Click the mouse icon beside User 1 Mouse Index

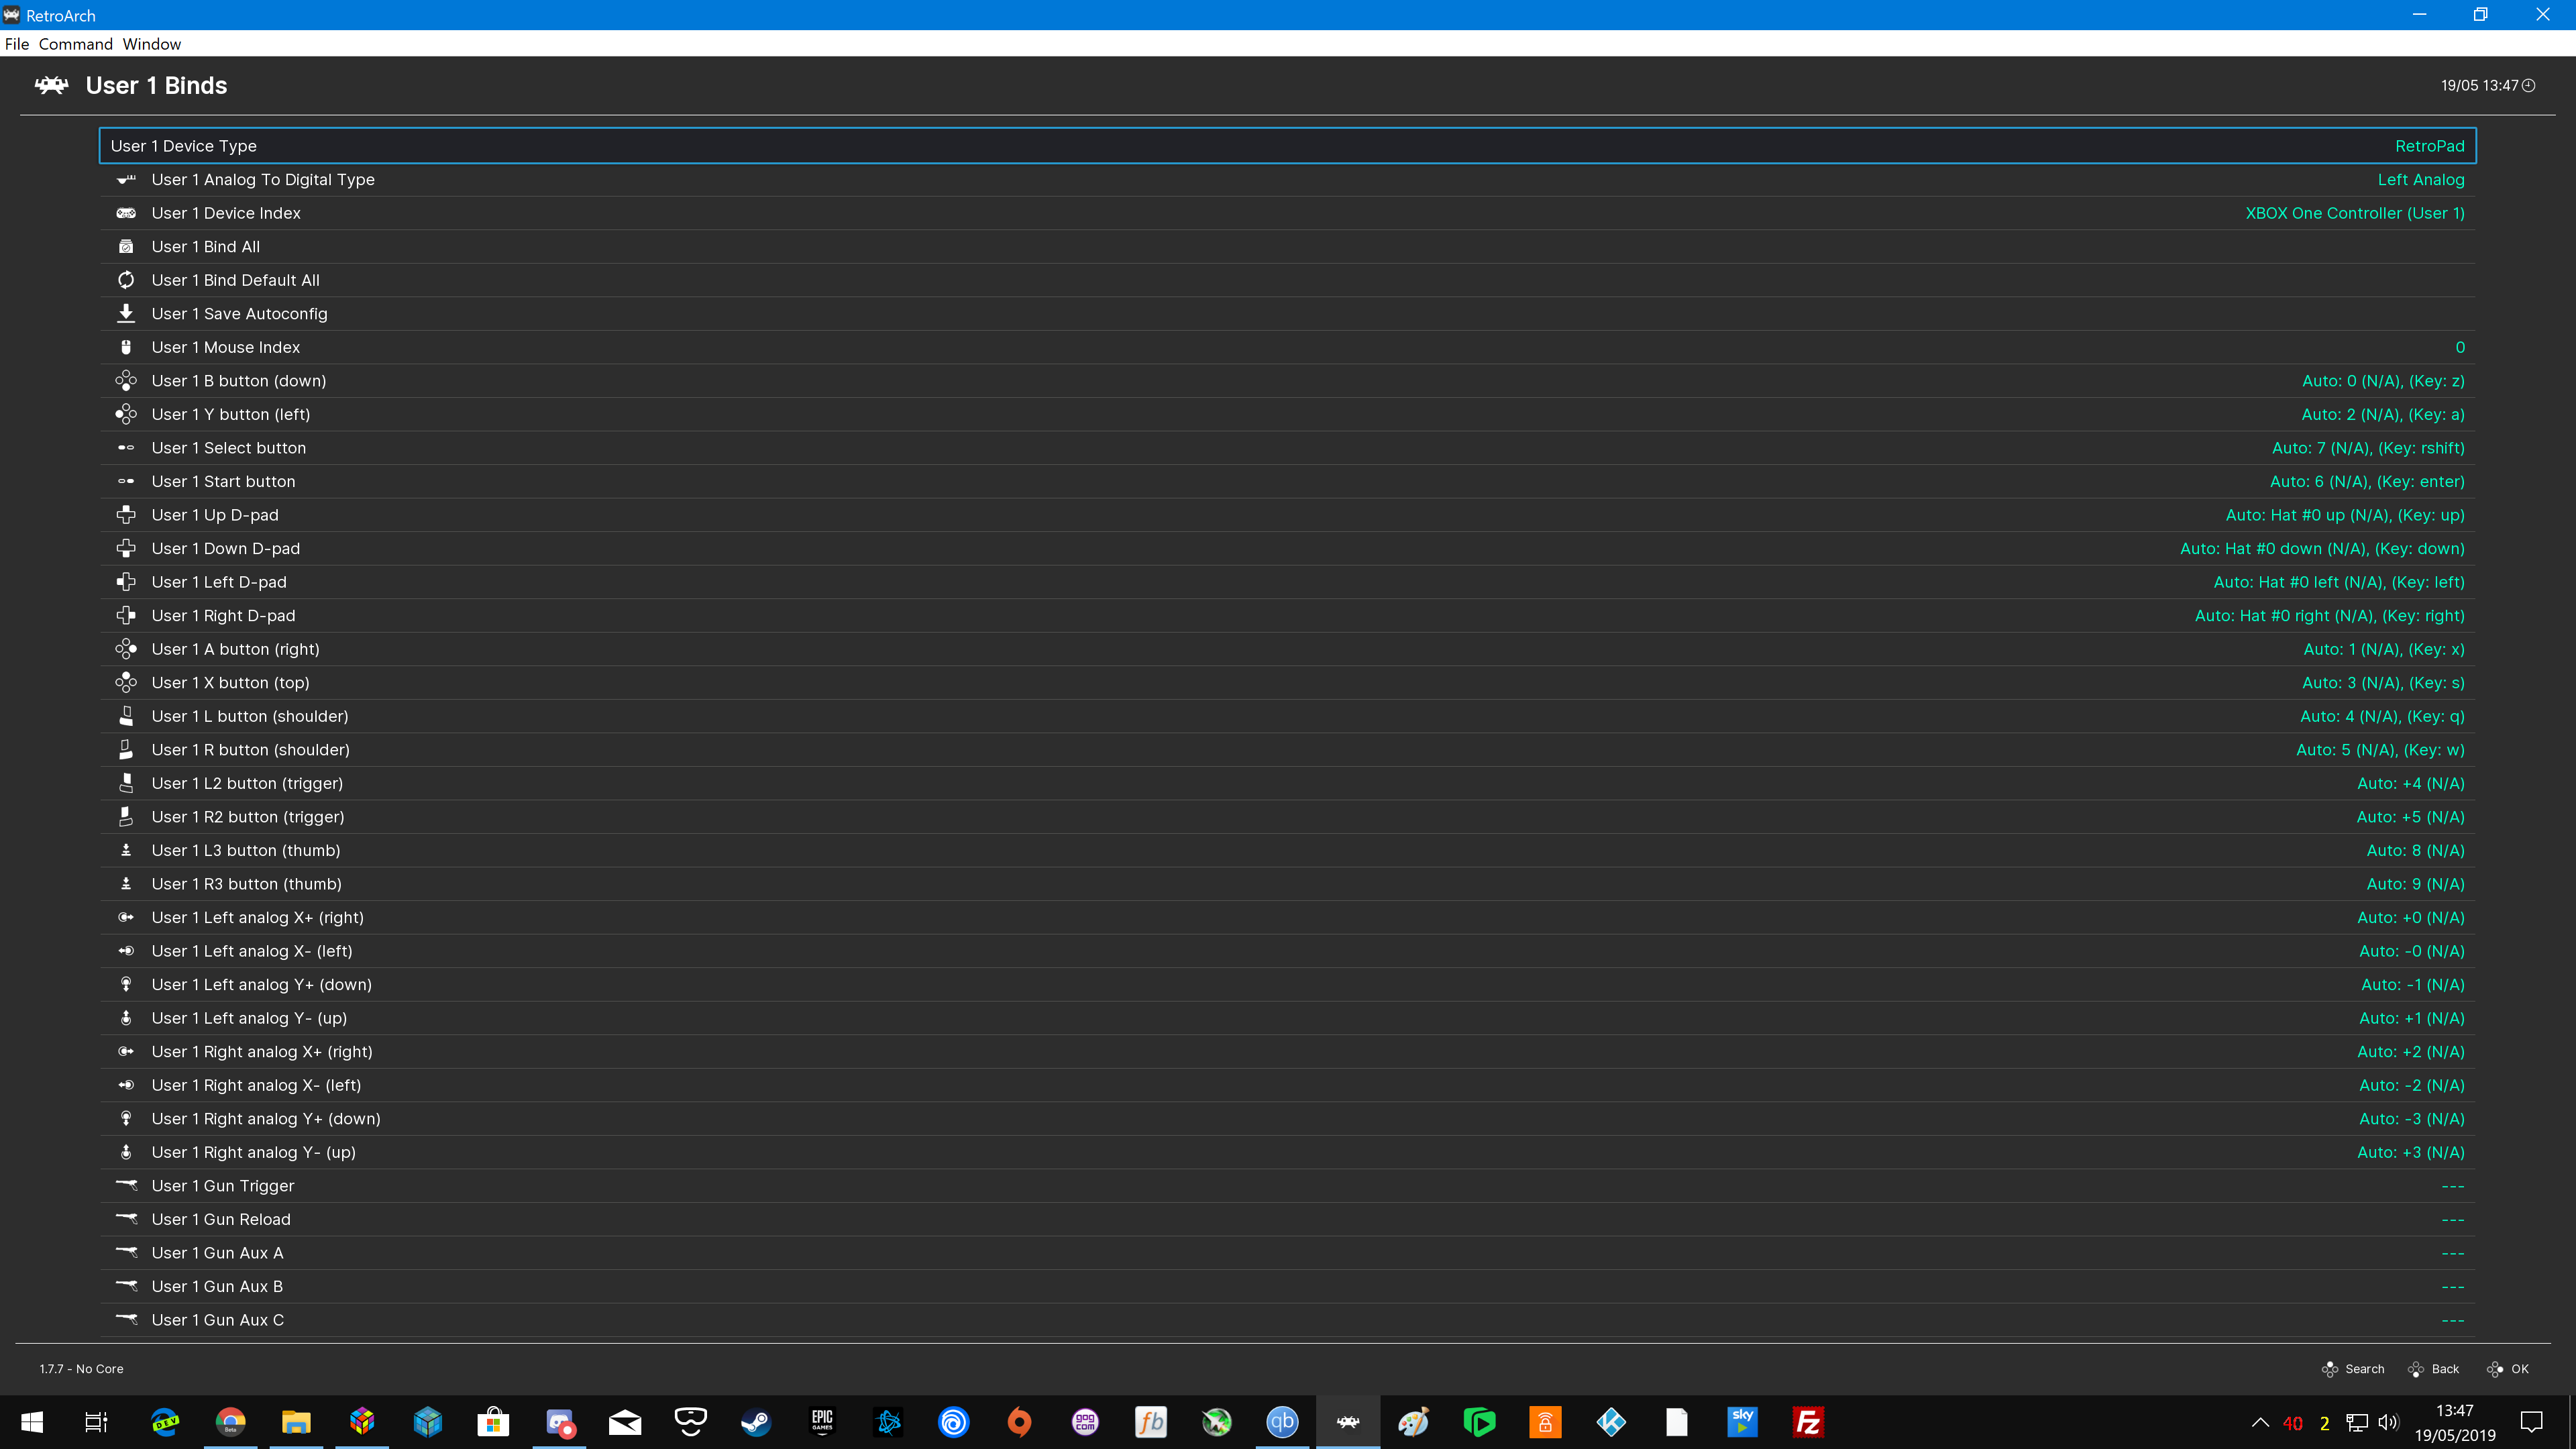click(x=126, y=347)
